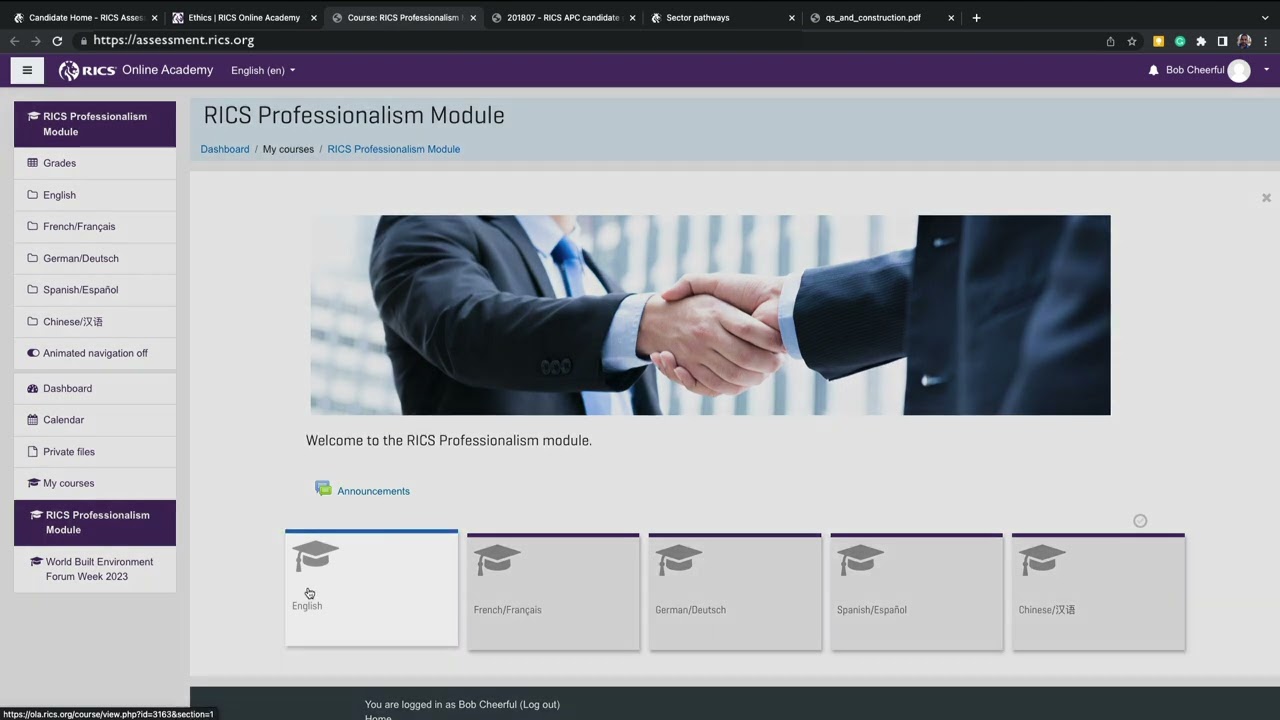Open Spanish/Español in the sidebar
Screen dimensions: 1280x720
click(x=95, y=290)
